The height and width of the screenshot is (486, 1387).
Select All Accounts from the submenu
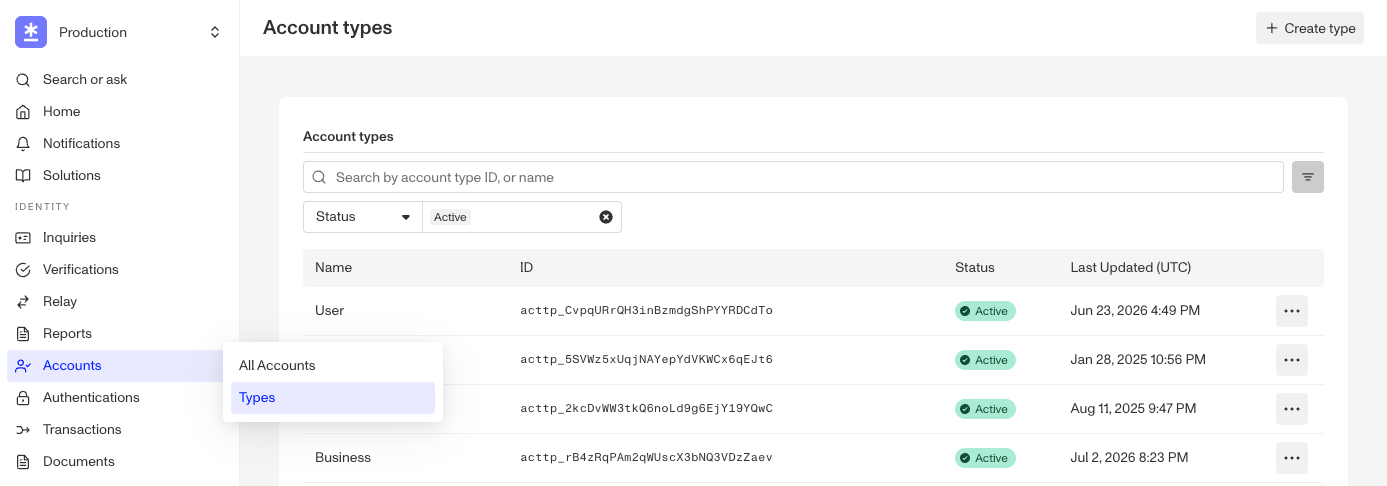pos(333,366)
